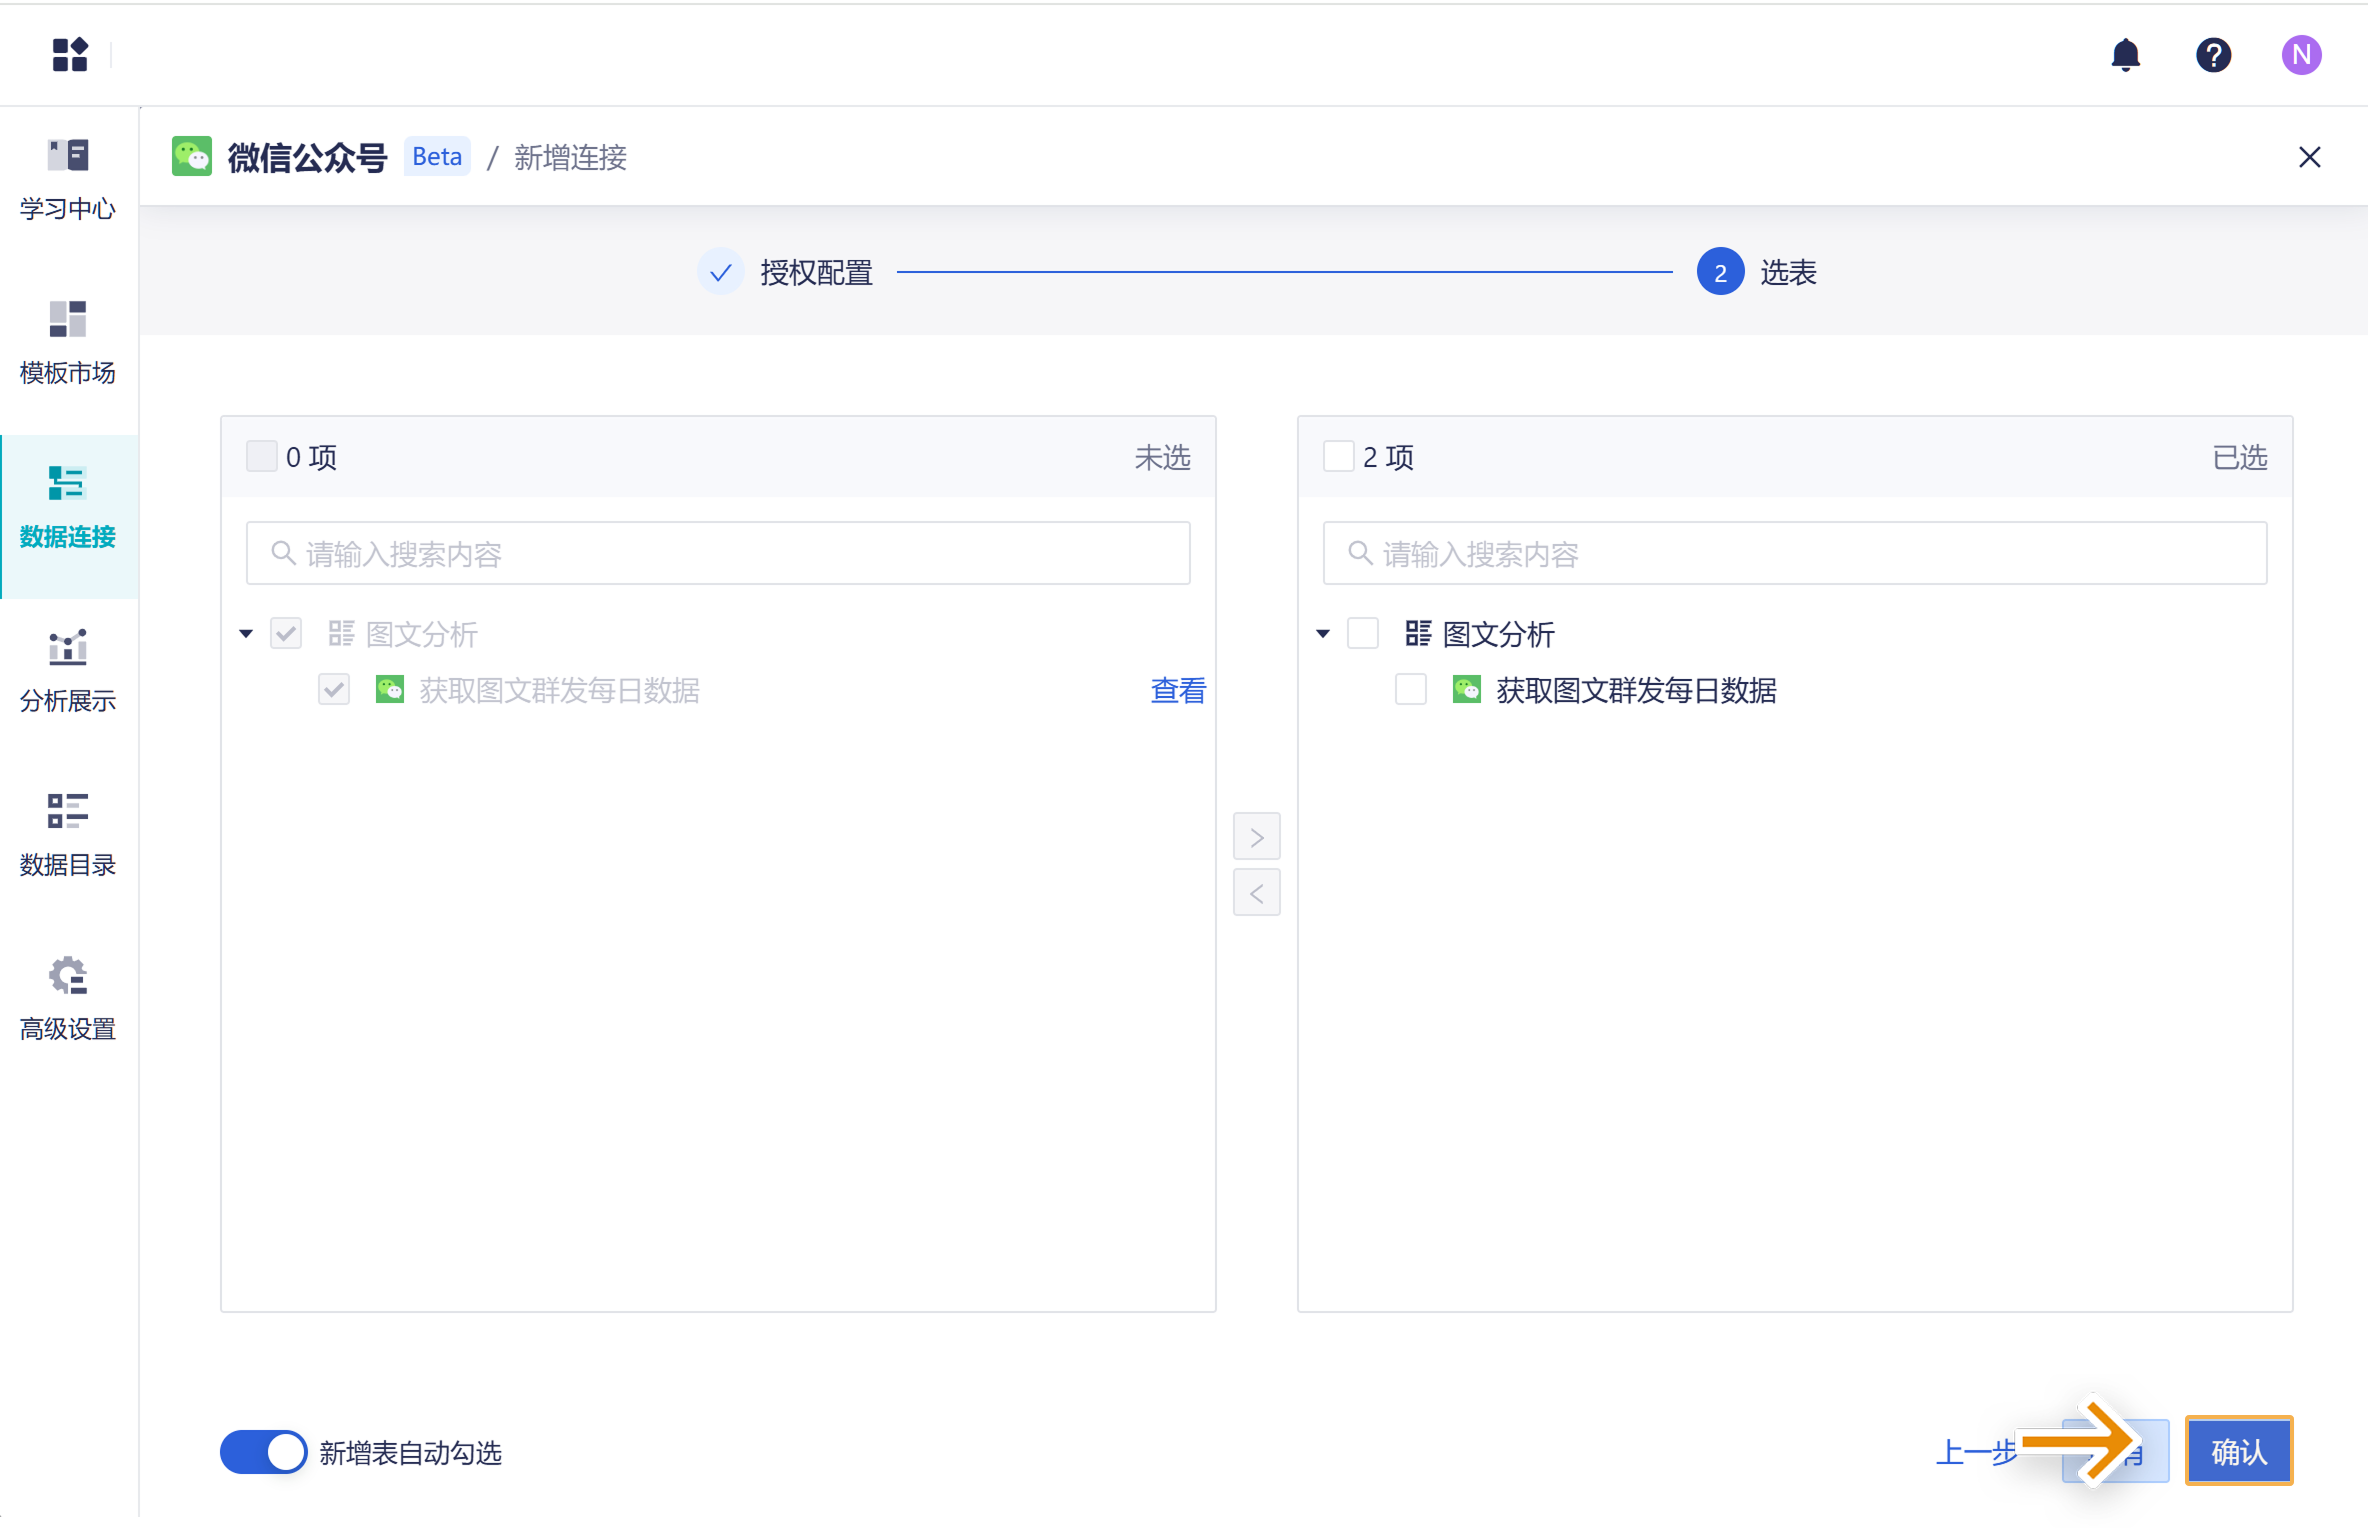Open the help question mark icon
Viewport: 2368px width, 1528px height.
point(2213,54)
